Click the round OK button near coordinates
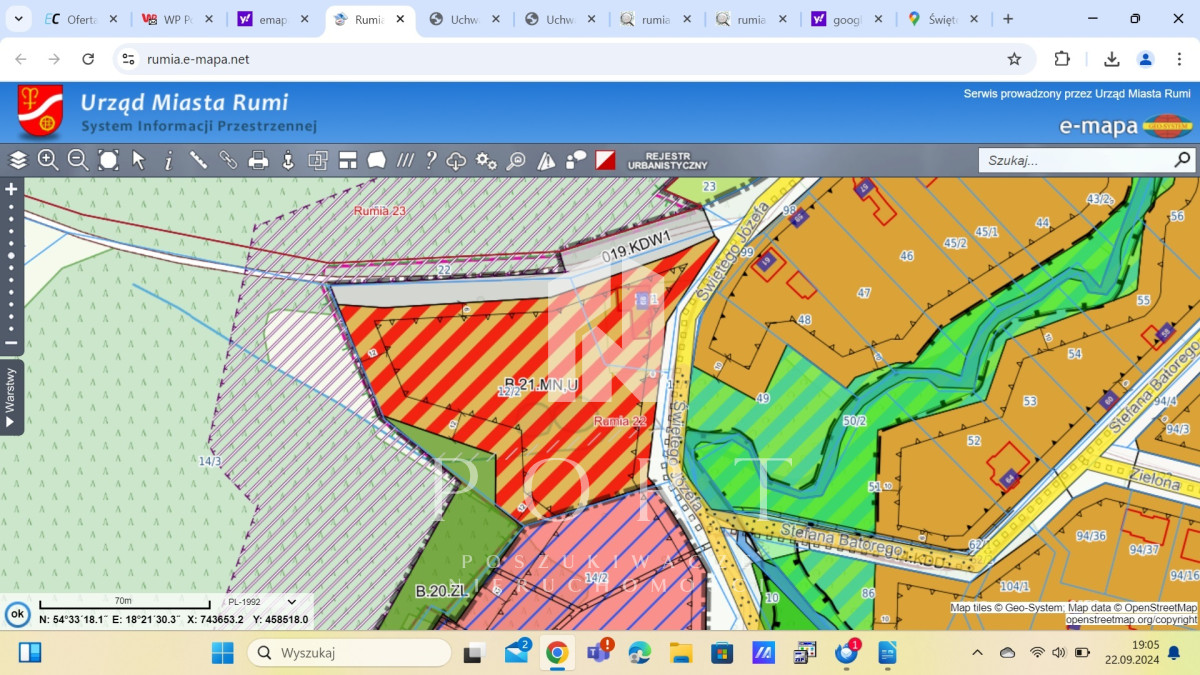This screenshot has width=1200, height=675. click(17, 614)
